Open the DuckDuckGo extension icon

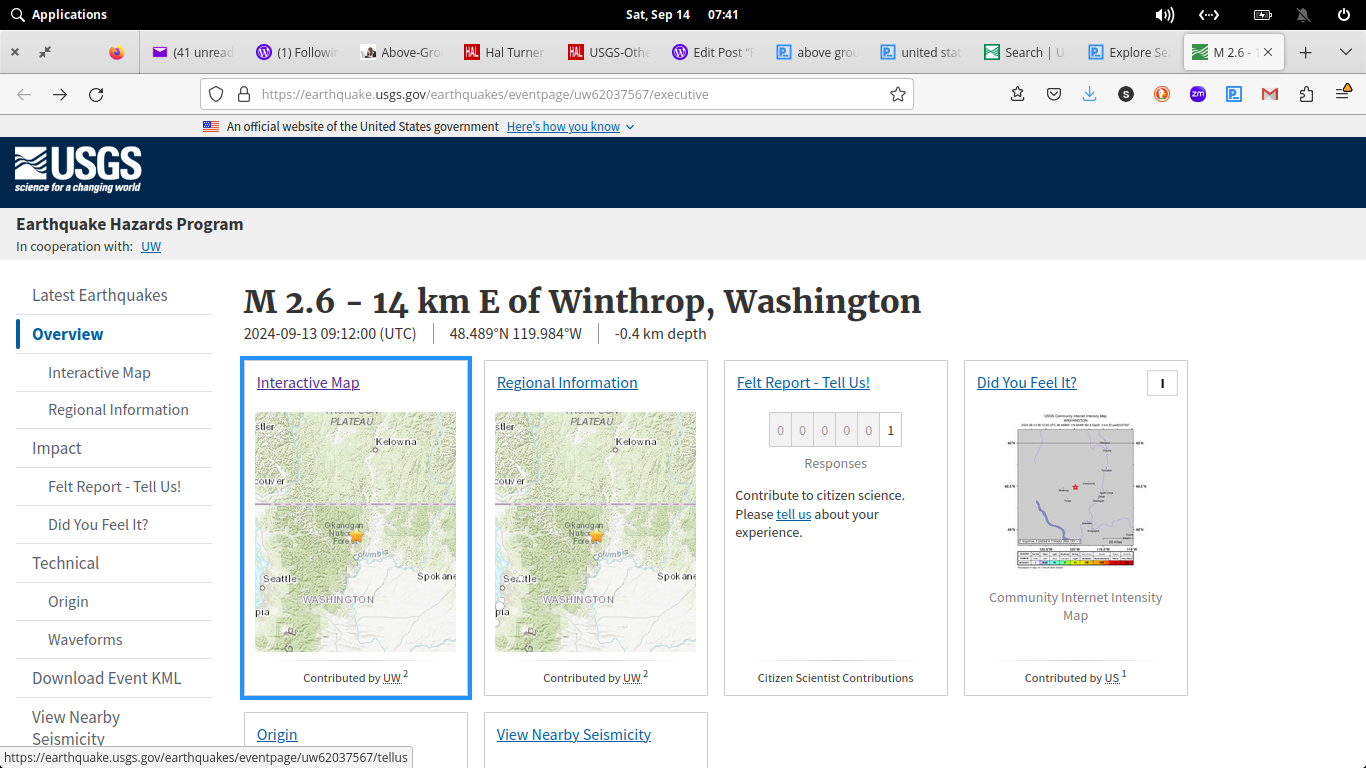[x=1162, y=94]
